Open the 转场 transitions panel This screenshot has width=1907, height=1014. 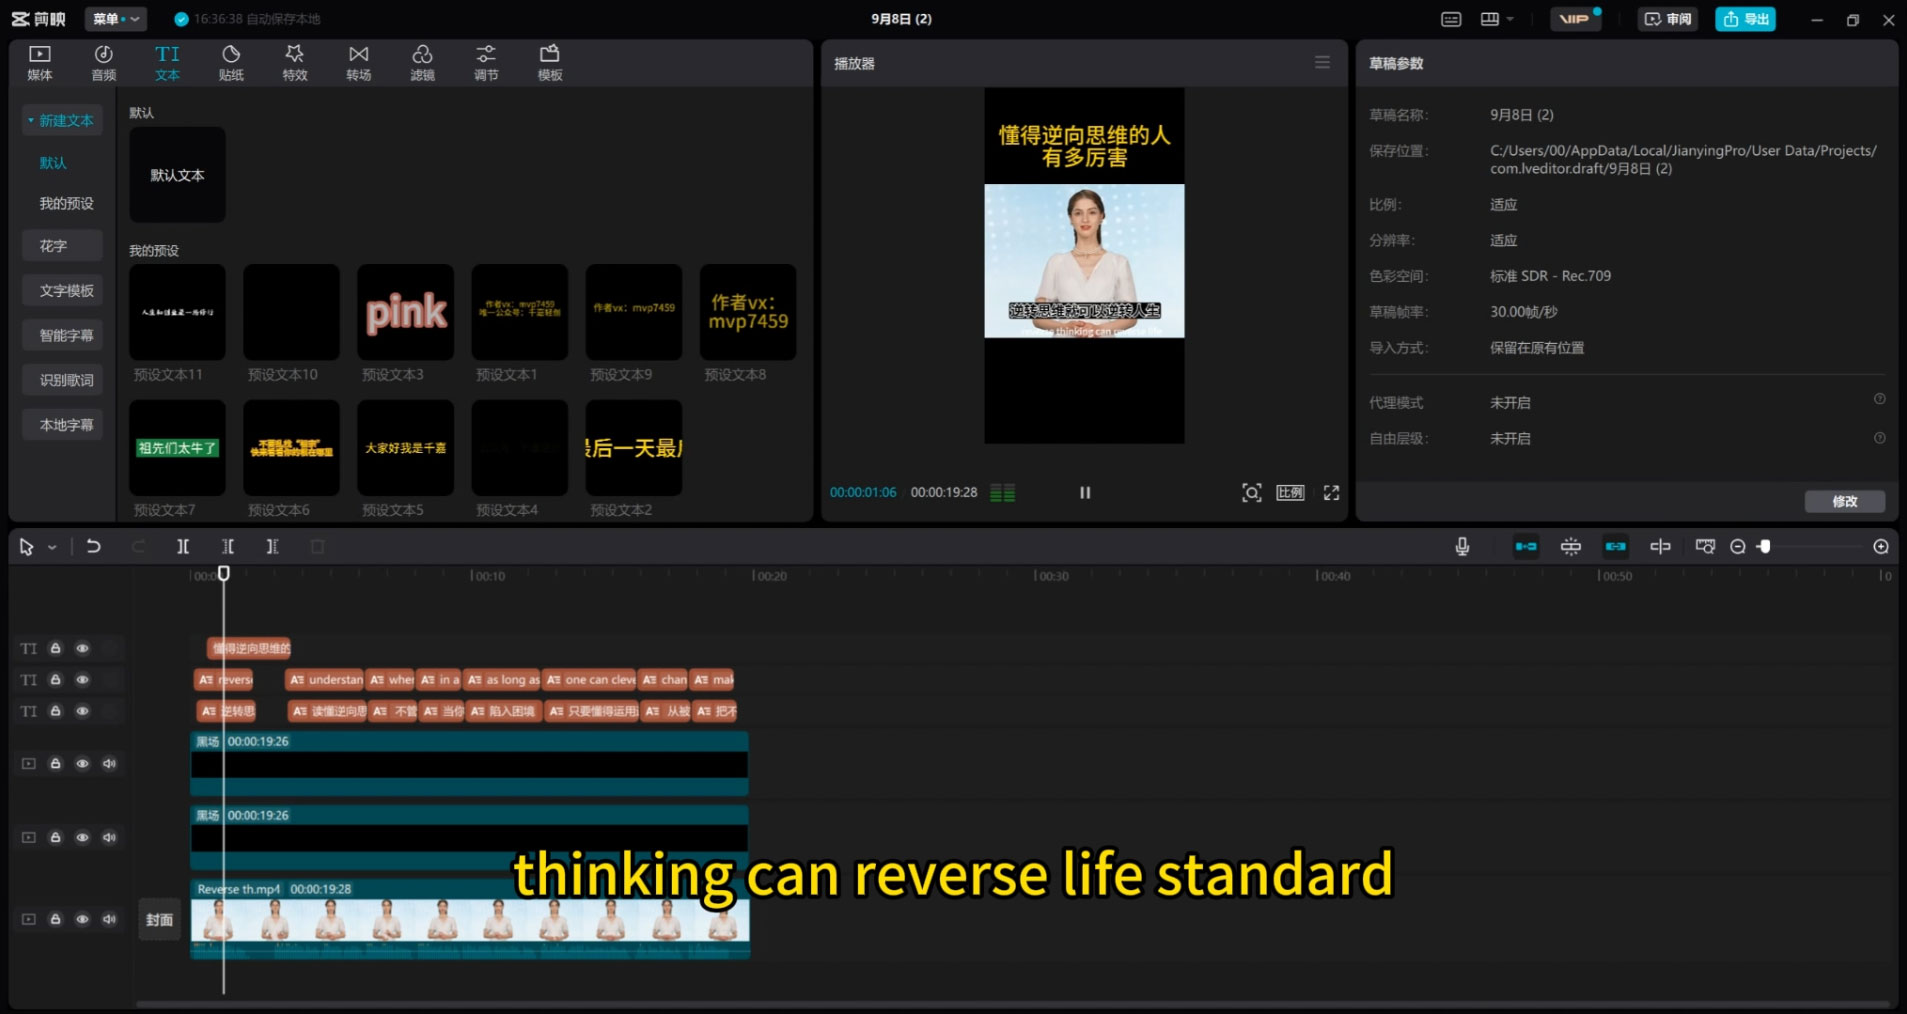click(x=358, y=62)
